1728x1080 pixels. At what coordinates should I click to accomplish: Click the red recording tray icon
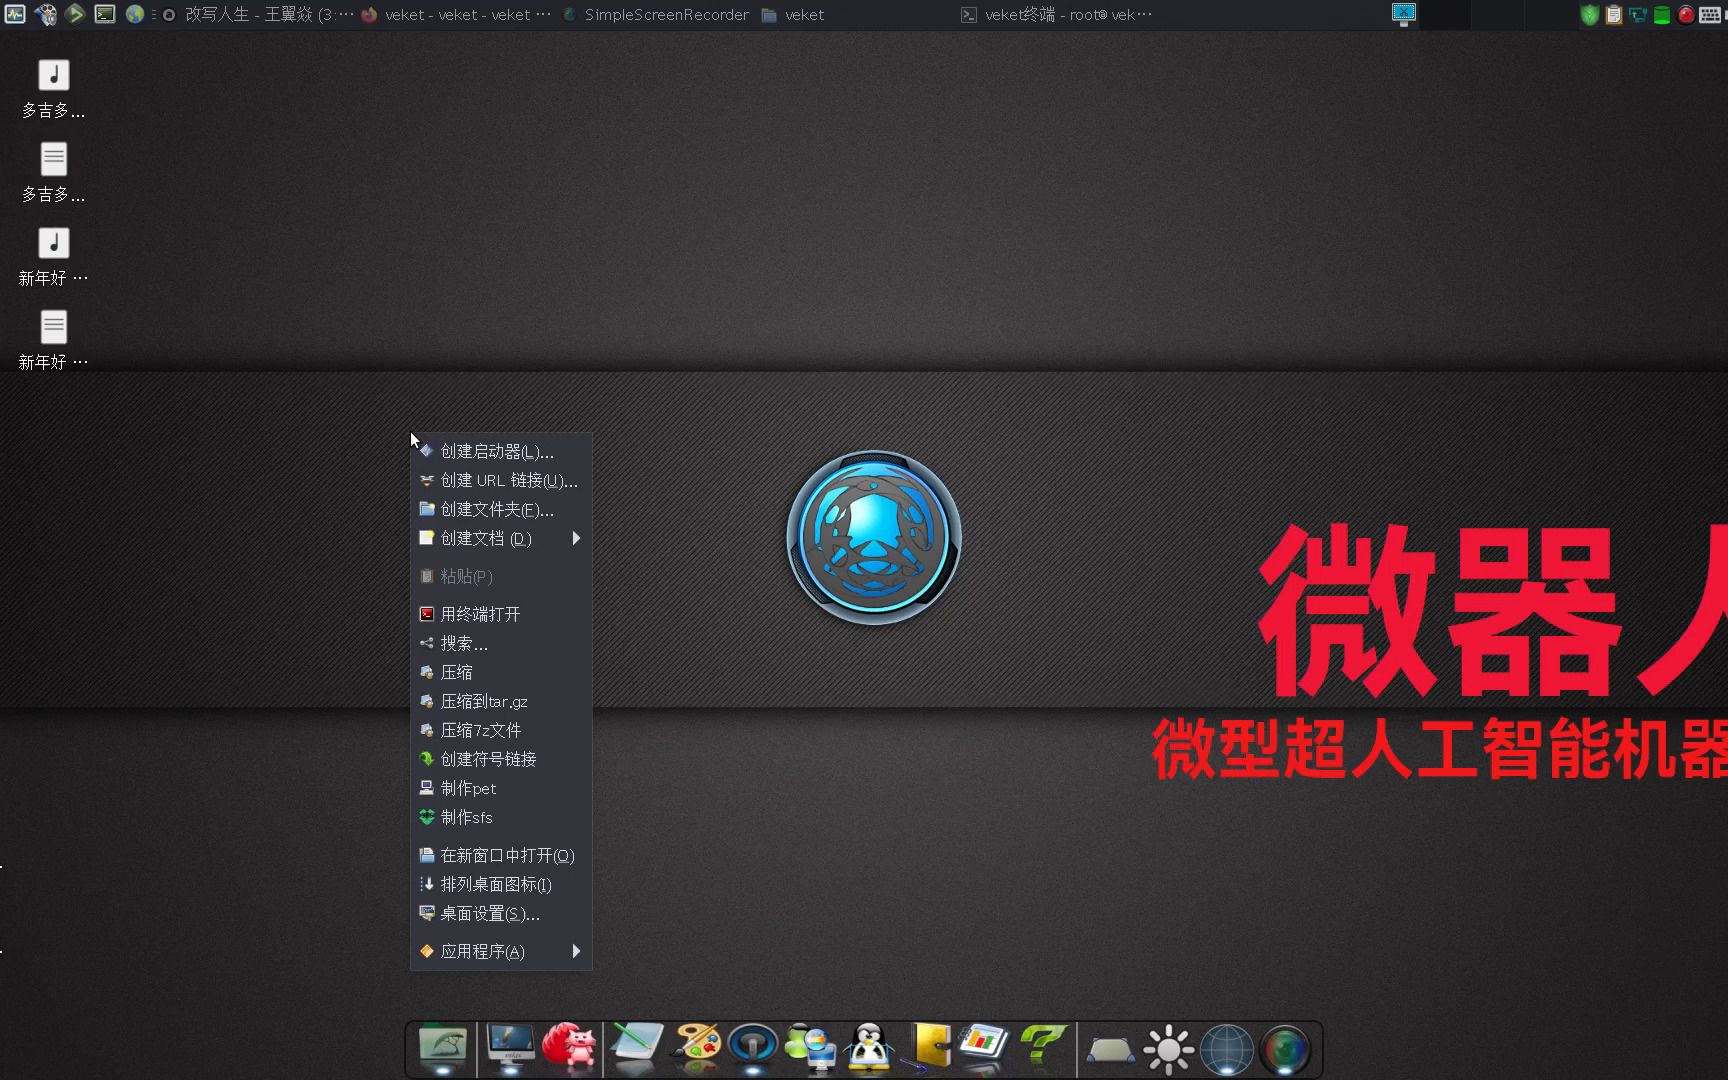[1686, 15]
